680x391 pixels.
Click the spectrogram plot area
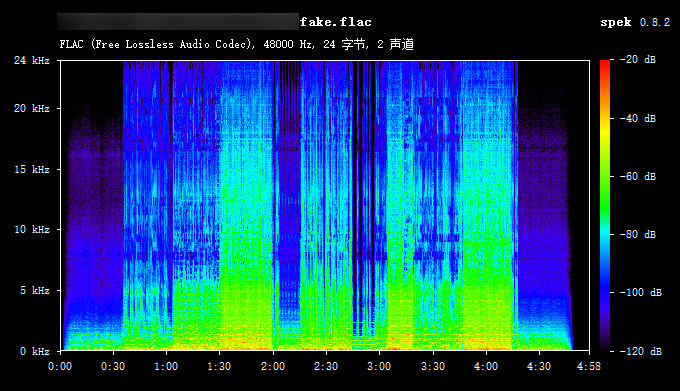(325, 205)
